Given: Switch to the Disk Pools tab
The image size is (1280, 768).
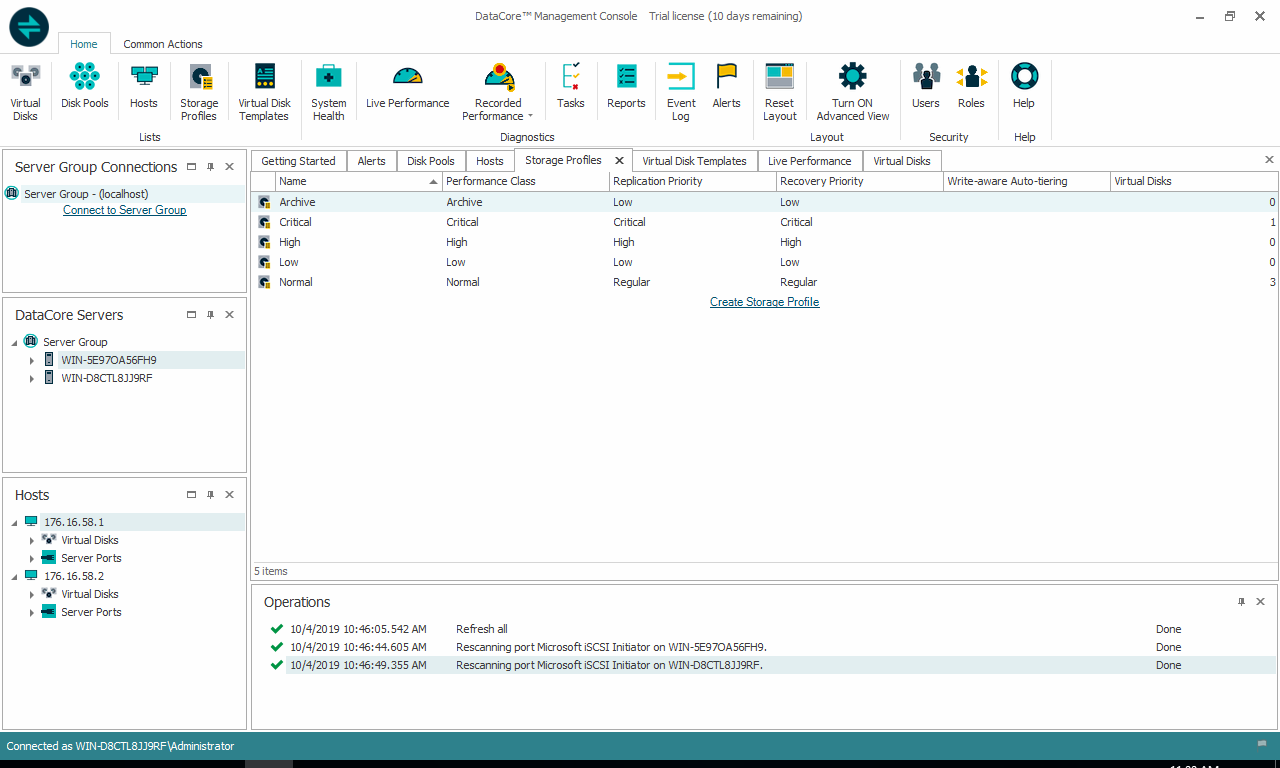Looking at the screenshot, I should (431, 161).
